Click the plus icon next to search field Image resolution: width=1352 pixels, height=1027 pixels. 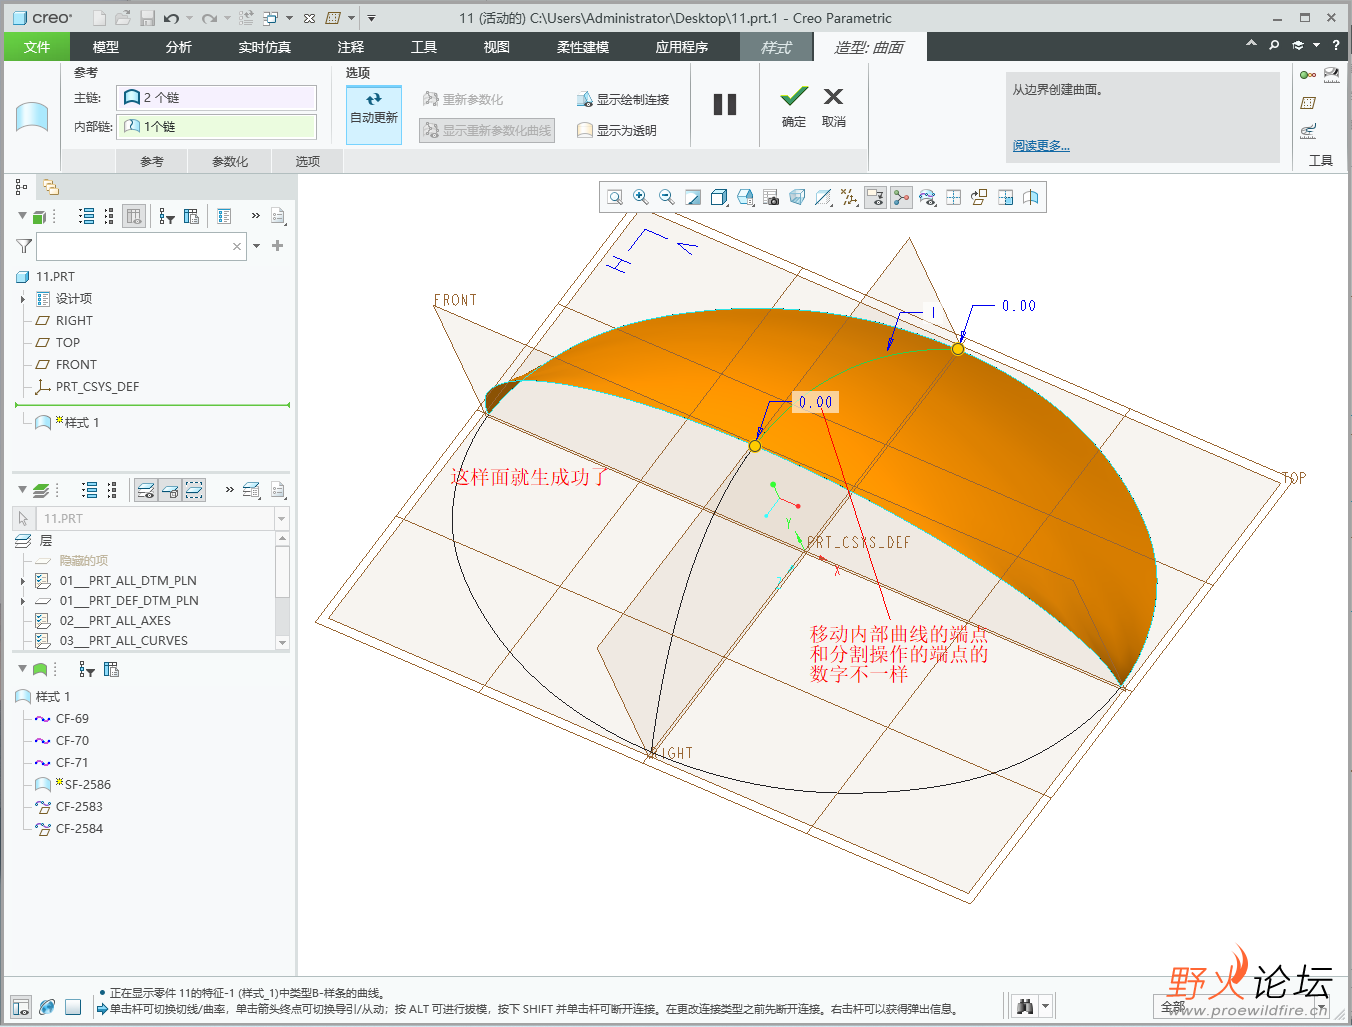[x=278, y=246]
